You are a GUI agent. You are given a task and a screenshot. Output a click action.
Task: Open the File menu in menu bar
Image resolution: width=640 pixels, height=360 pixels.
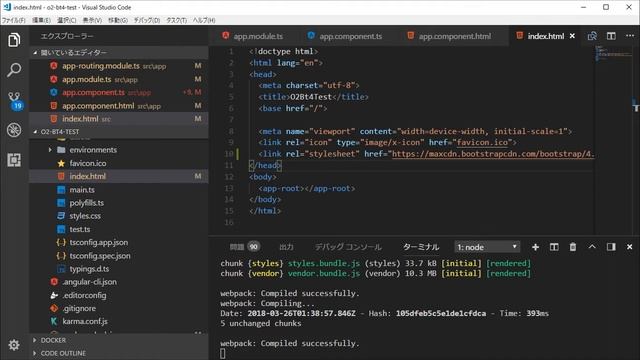(13, 20)
